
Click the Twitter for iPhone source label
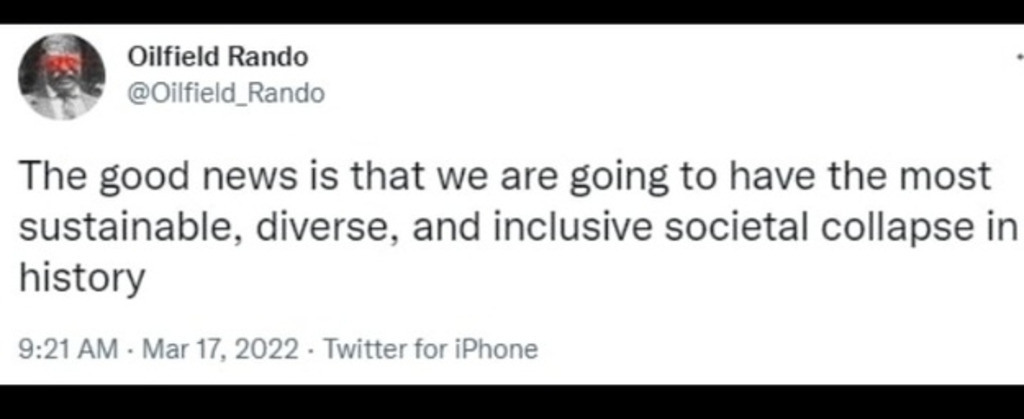click(x=431, y=349)
